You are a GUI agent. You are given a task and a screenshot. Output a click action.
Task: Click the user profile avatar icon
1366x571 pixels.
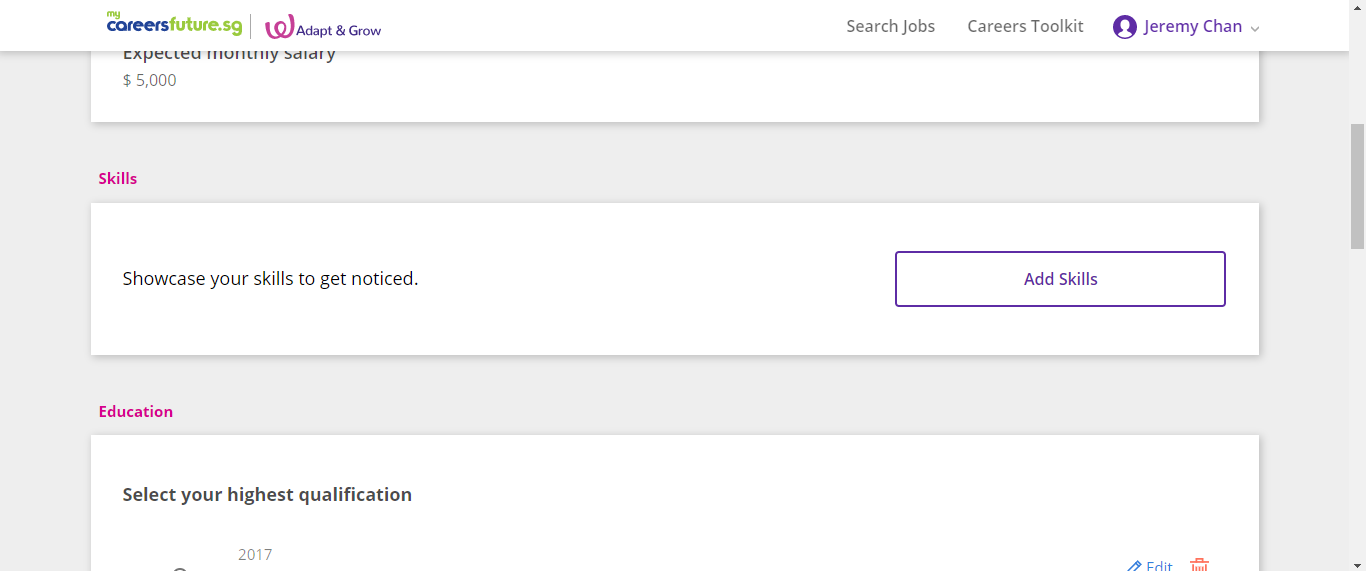[x=1124, y=27]
